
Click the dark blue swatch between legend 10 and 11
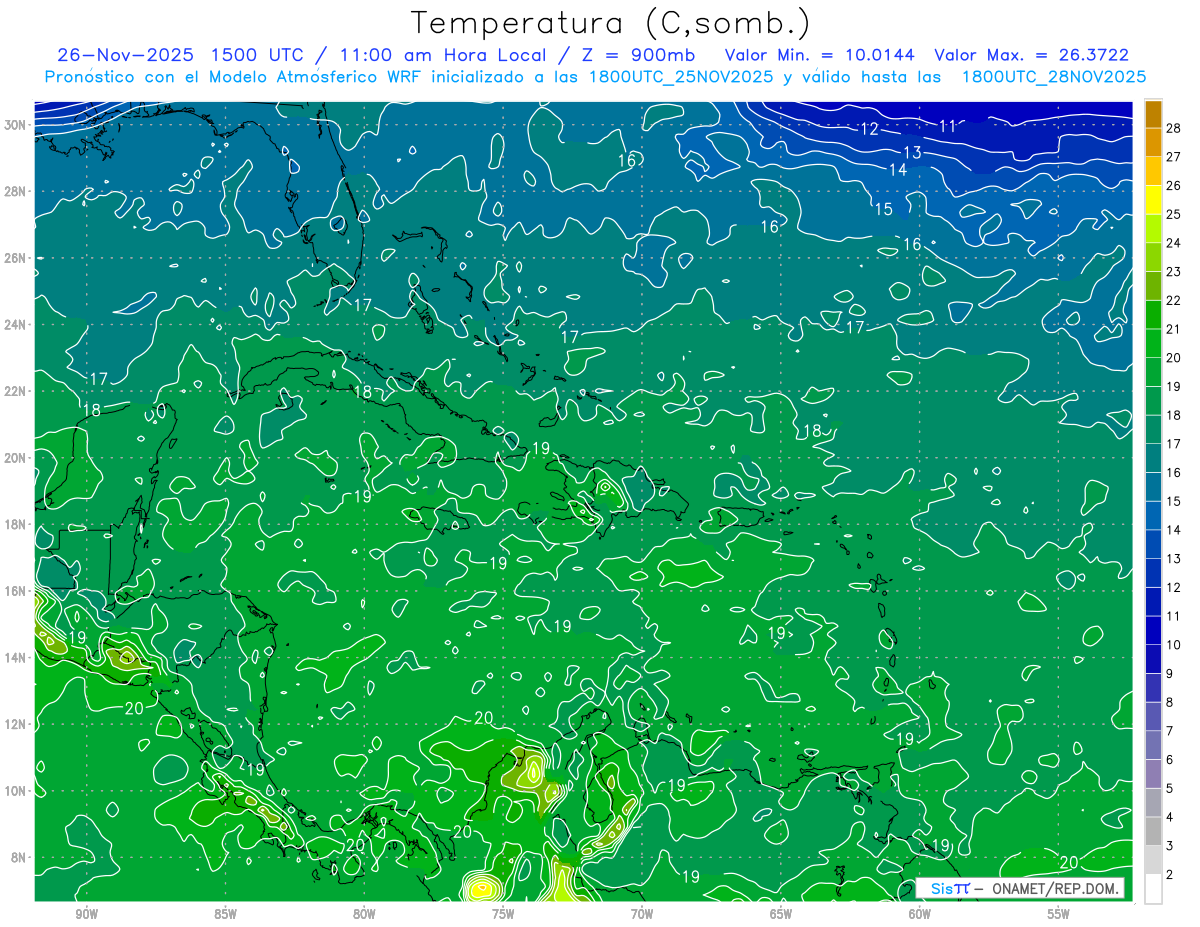(1153, 630)
